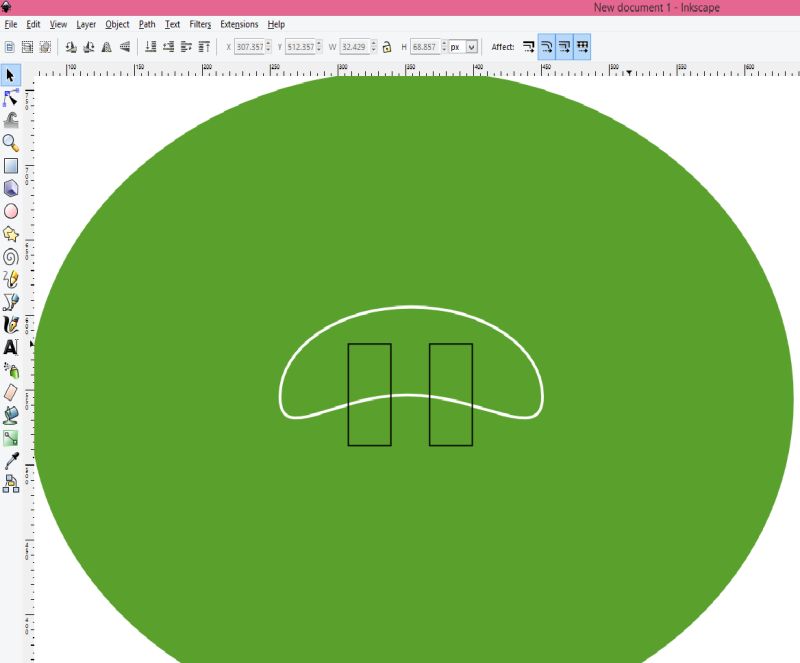800x663 pixels.
Task: Activate the Tweak tool
Action: point(13,120)
